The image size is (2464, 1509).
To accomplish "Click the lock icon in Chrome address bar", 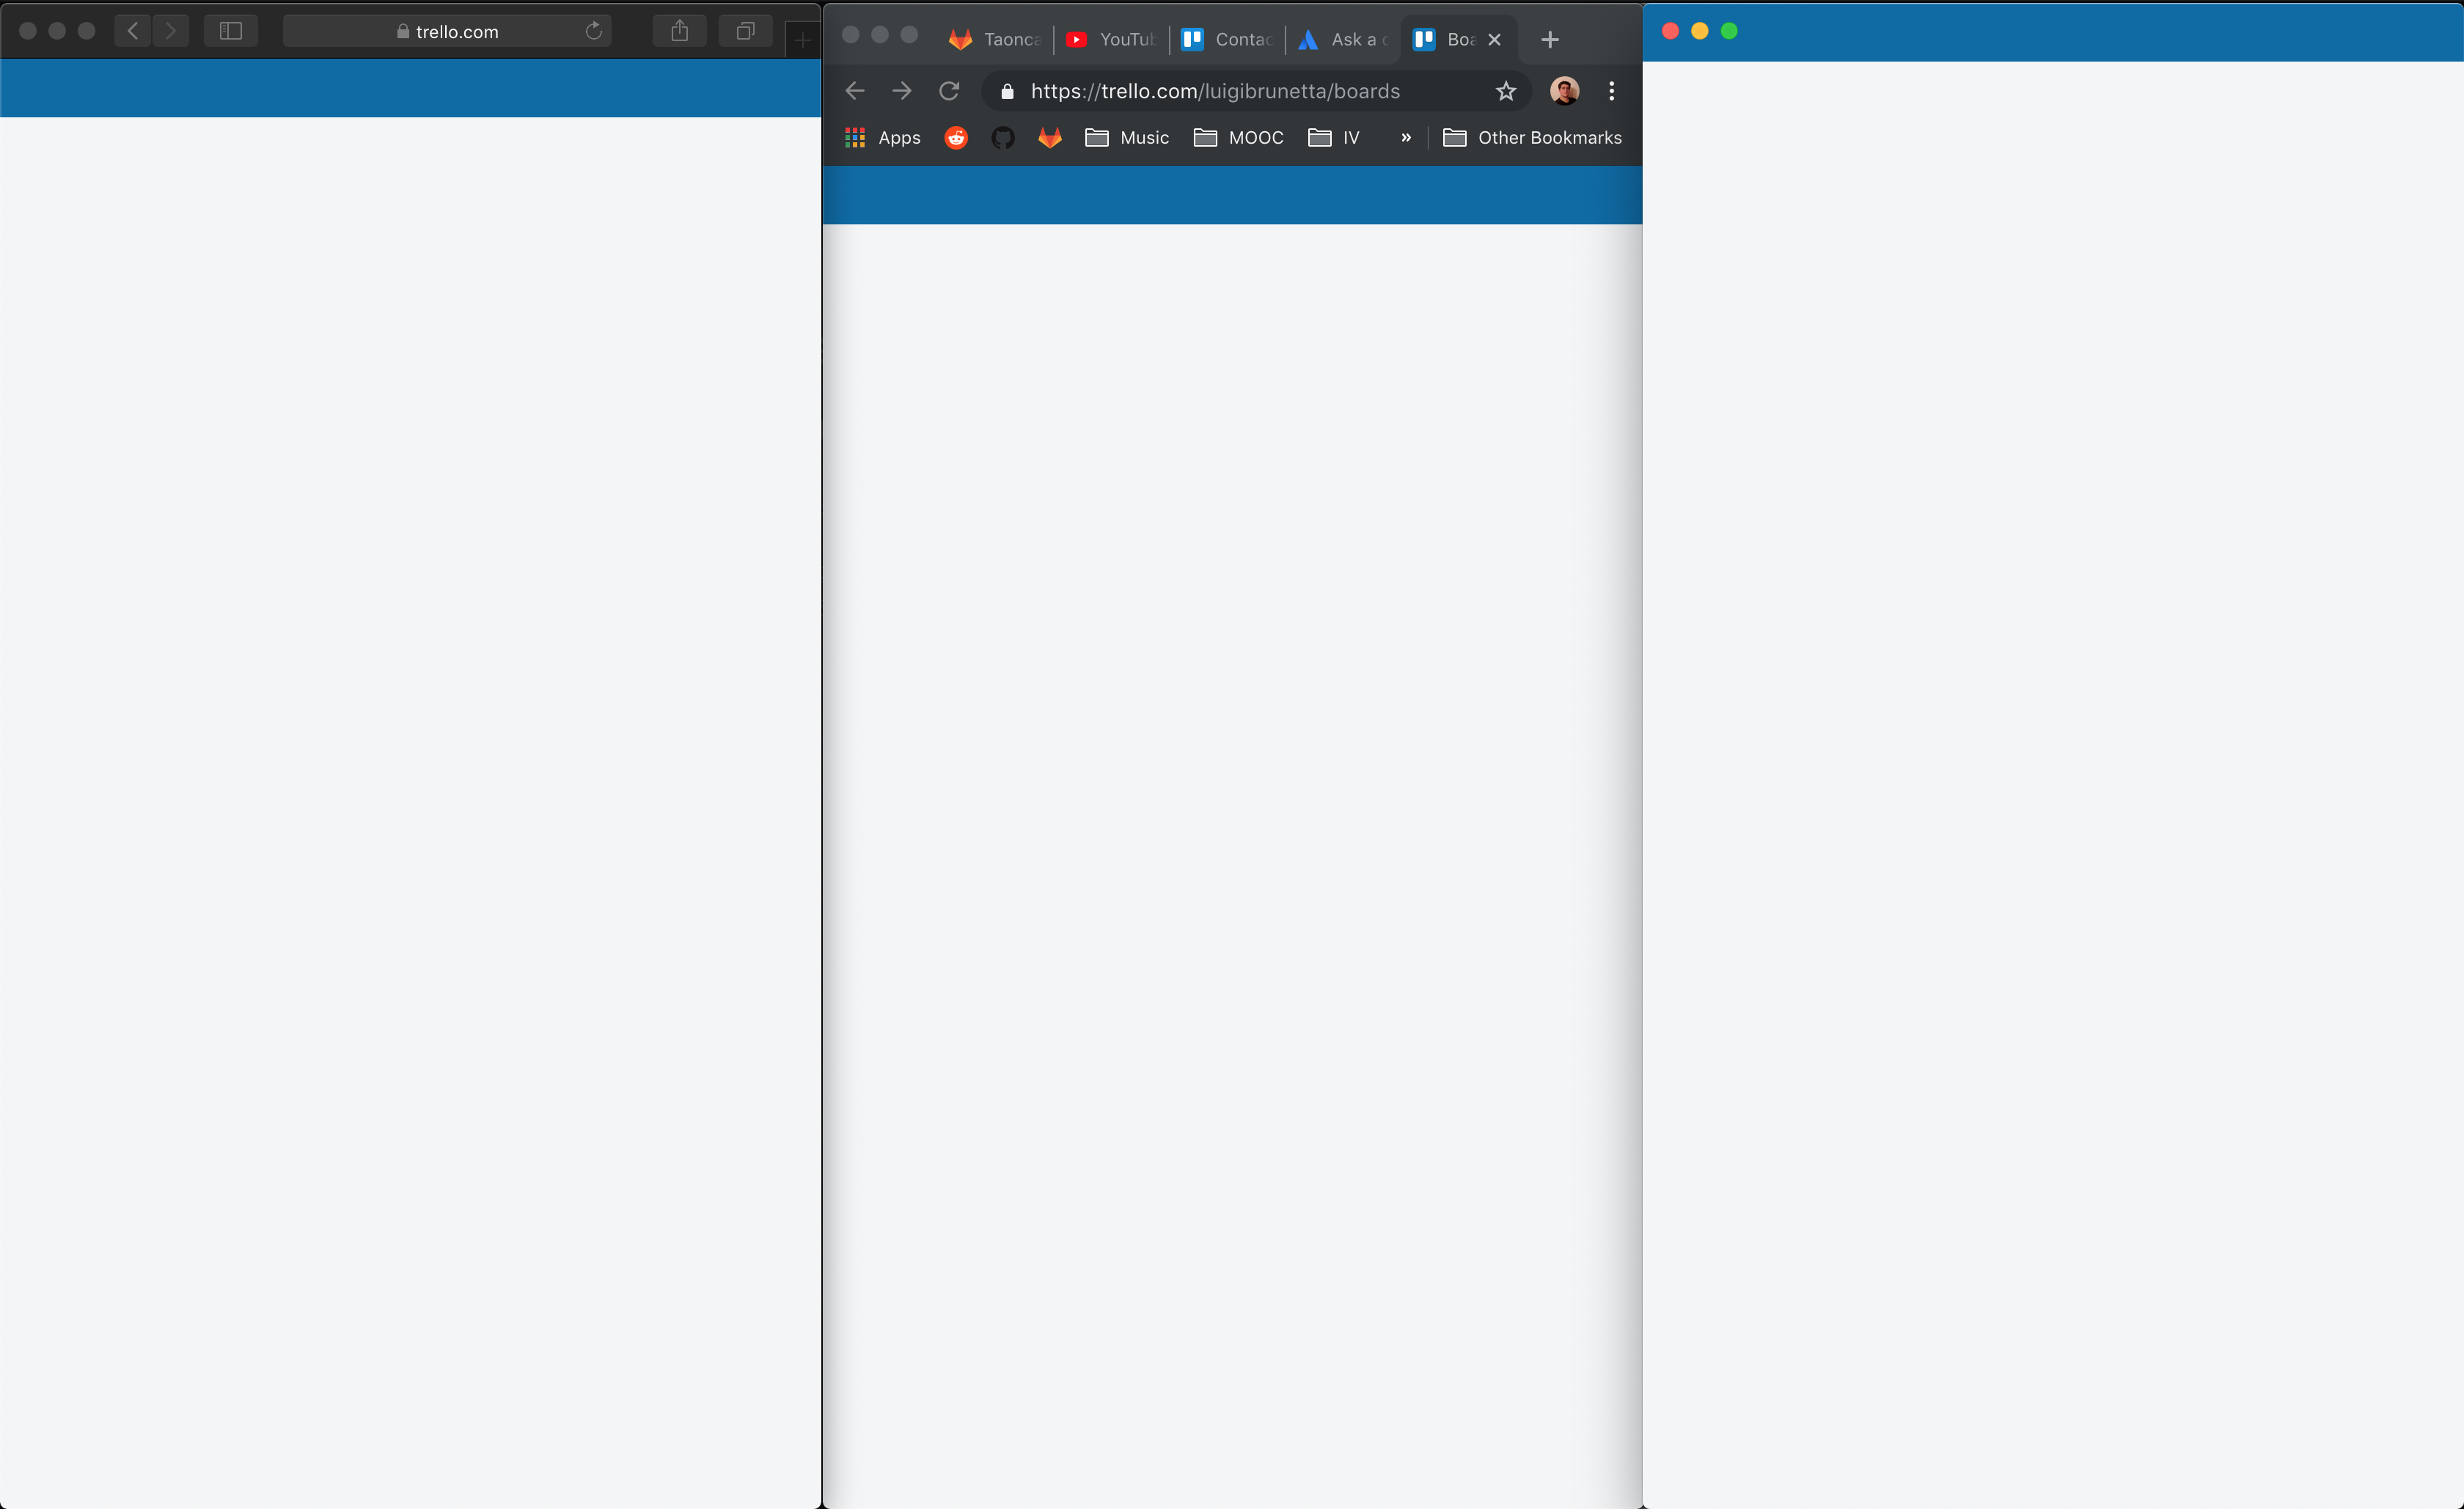I will tap(1007, 91).
